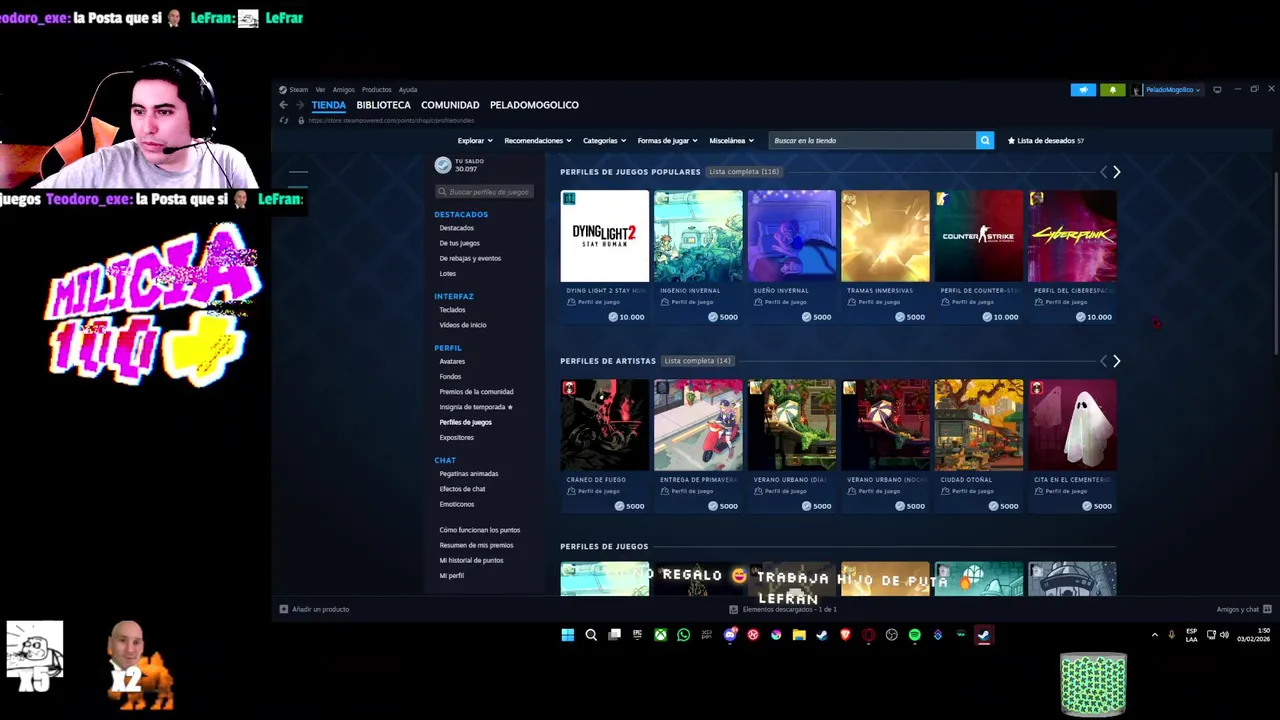Open File Explorer from taskbar
Image resolution: width=1280 pixels, height=720 pixels.
tap(799, 635)
